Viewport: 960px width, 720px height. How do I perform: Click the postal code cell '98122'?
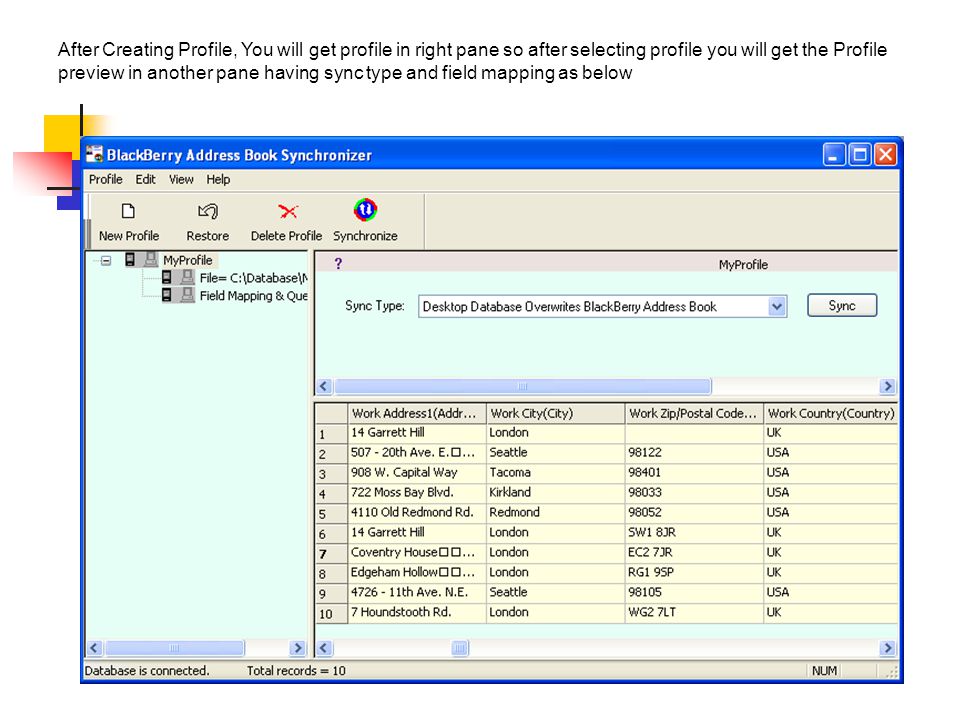pos(694,452)
